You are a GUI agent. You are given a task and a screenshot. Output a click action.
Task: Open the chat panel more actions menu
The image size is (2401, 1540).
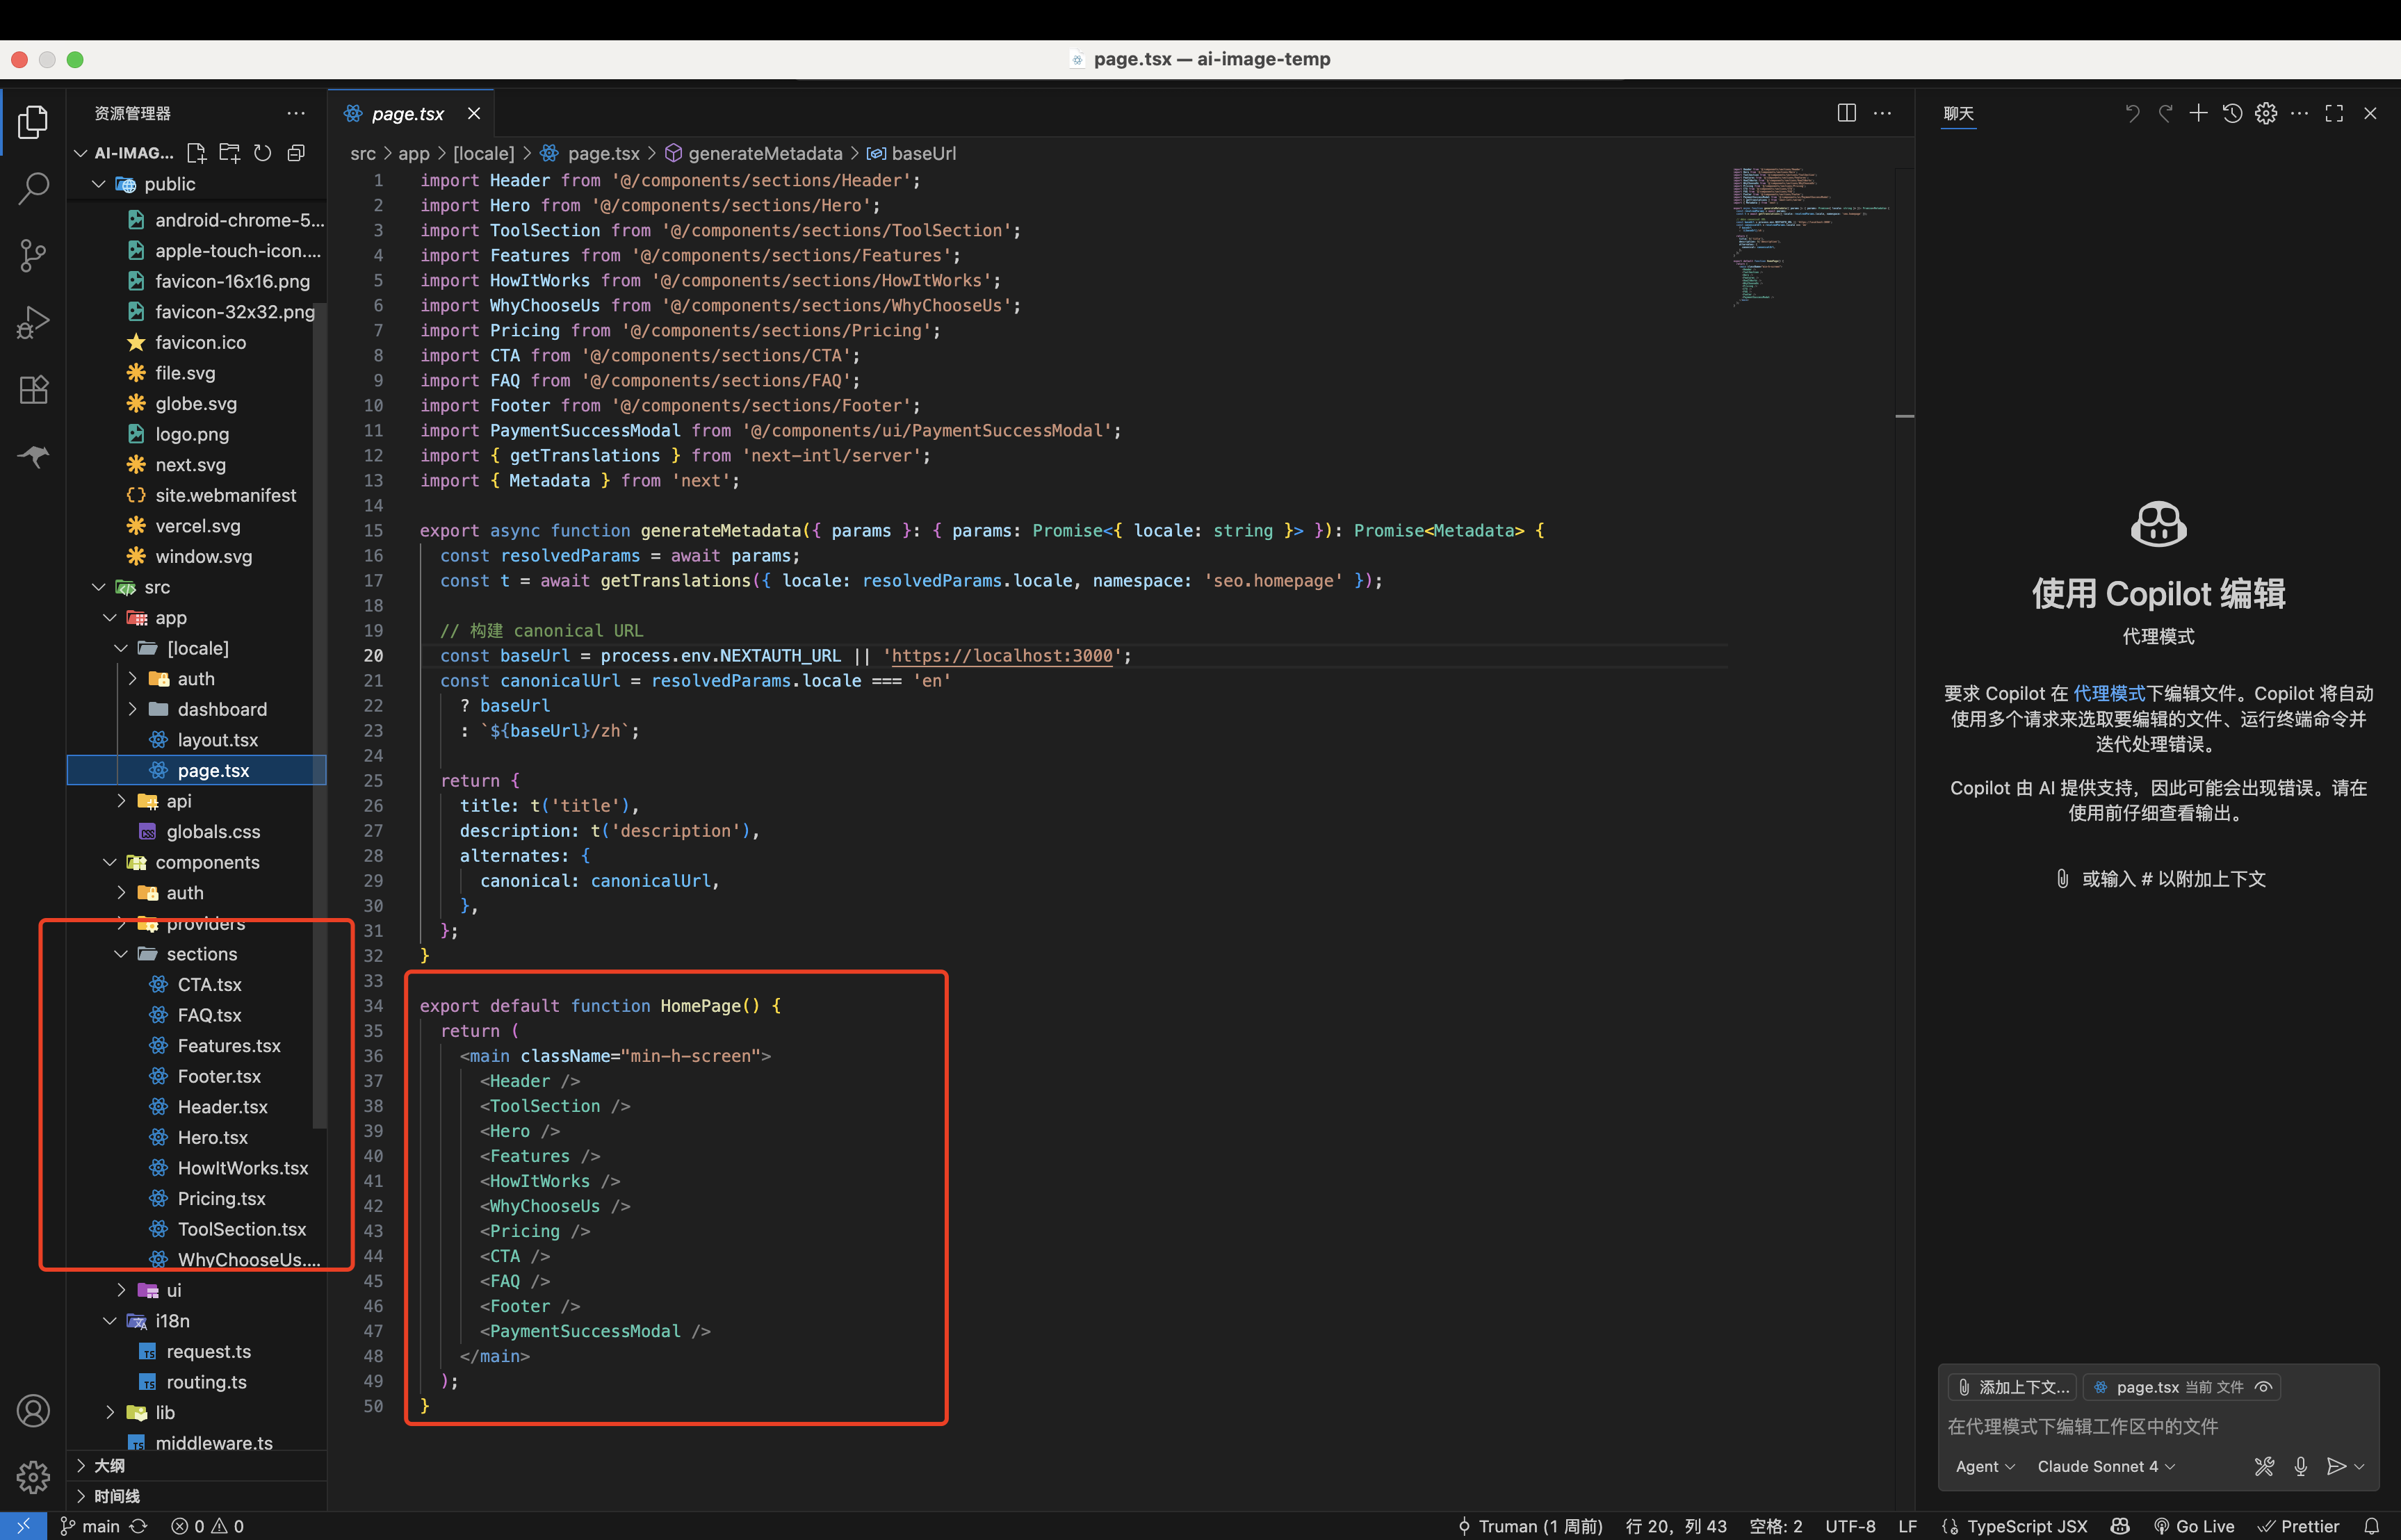click(2300, 113)
